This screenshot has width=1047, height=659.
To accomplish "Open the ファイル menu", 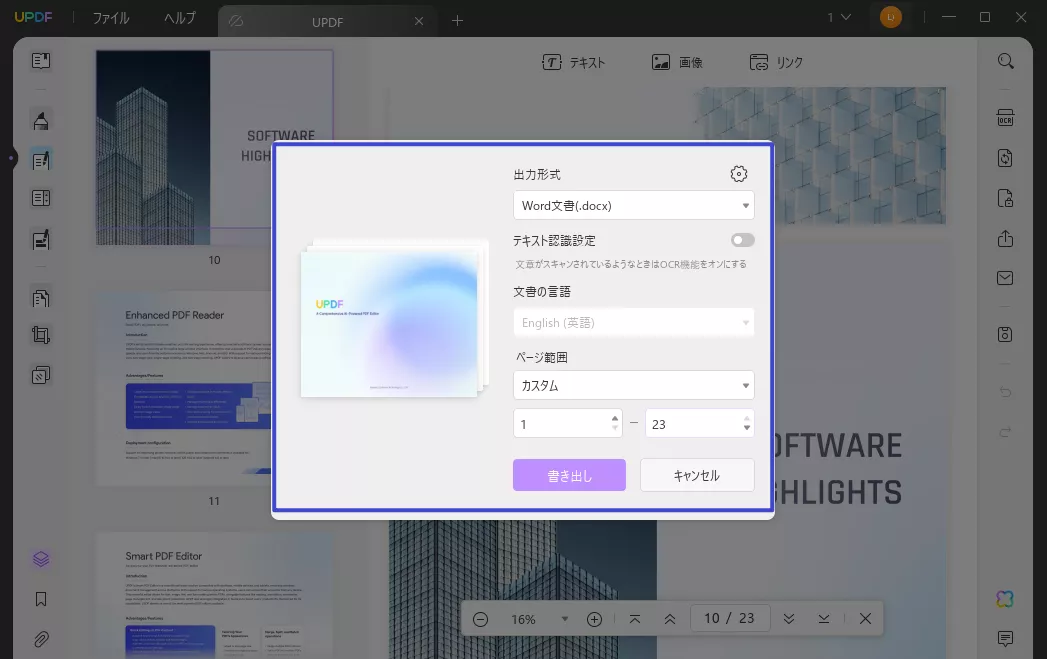I will pos(111,18).
